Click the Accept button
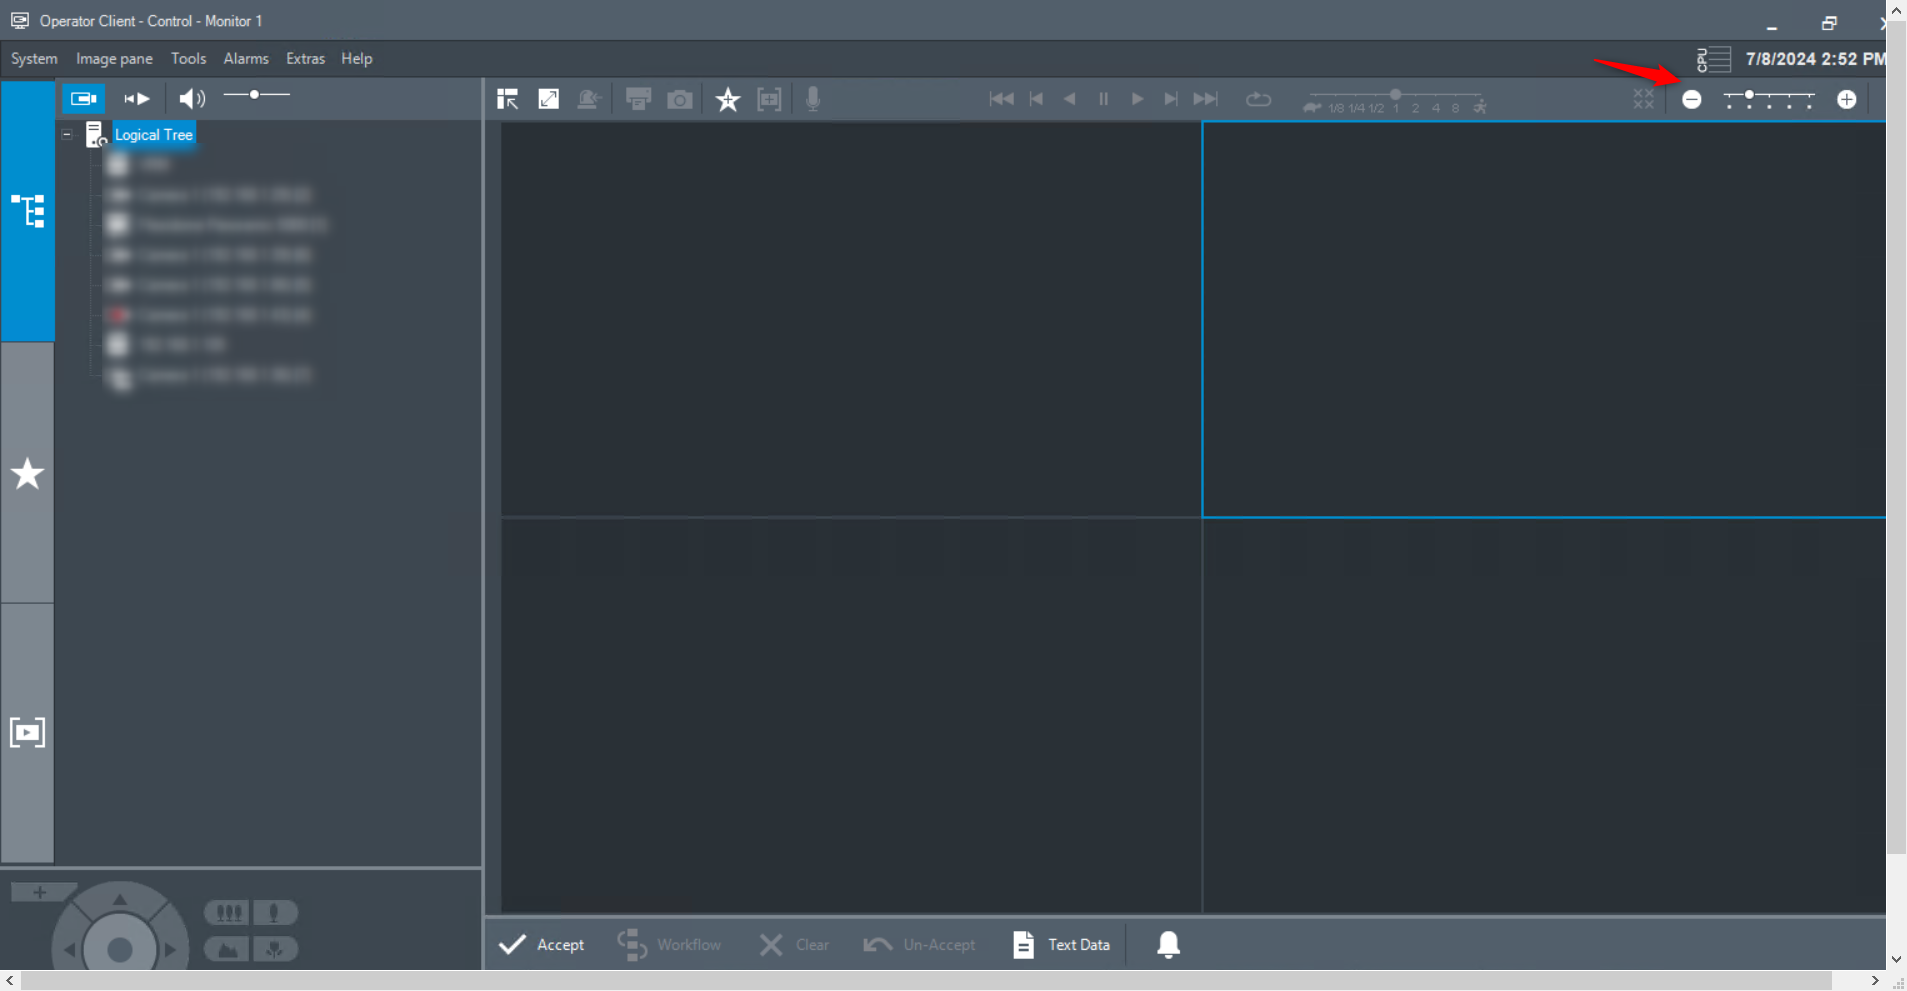The height and width of the screenshot is (991, 1907). pyautogui.click(x=542, y=944)
